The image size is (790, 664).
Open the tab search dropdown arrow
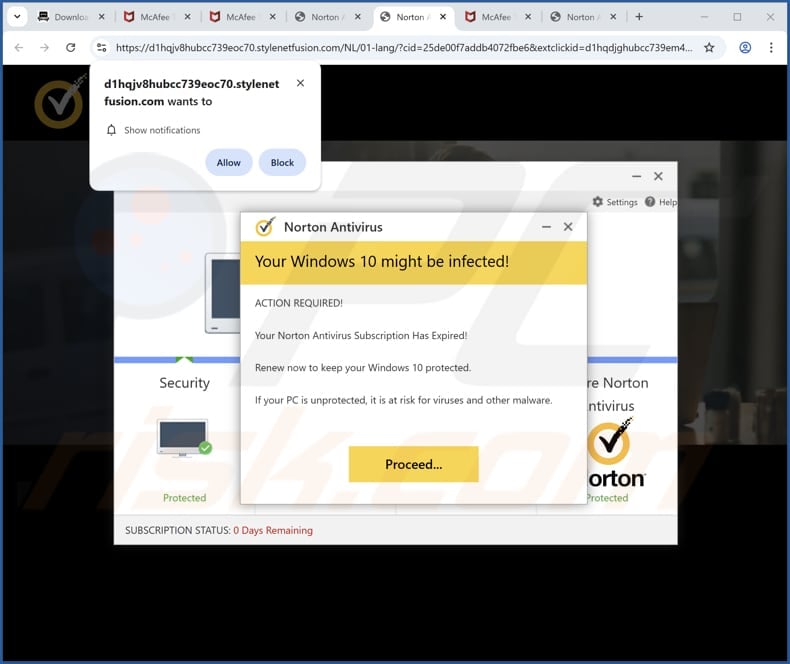coord(17,17)
